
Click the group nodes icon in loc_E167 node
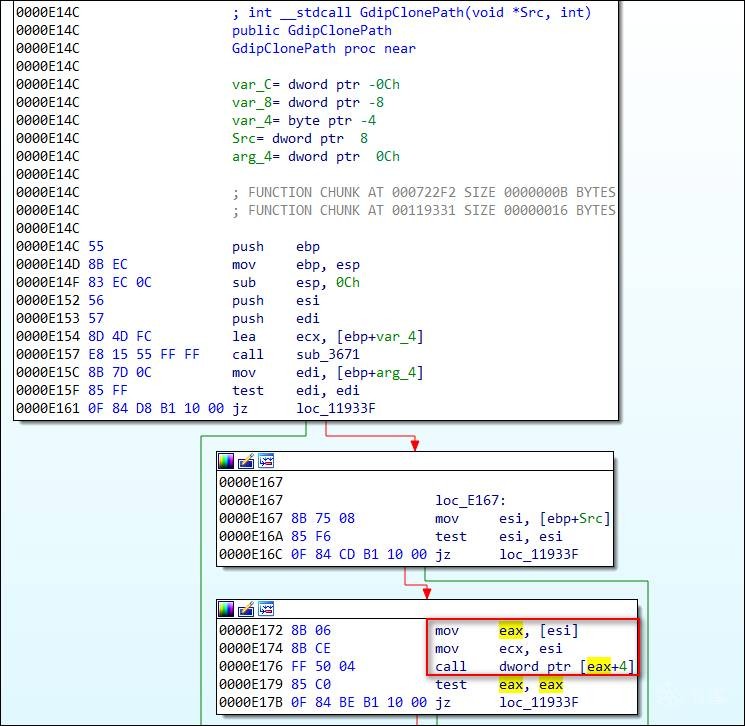click(266, 461)
